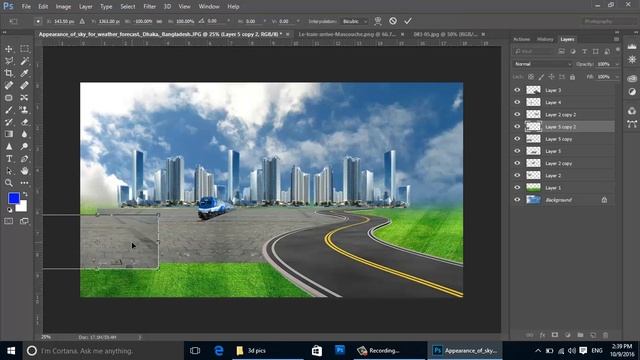Open the Filter menu
This screenshot has height=360, width=640.
pos(149,7)
